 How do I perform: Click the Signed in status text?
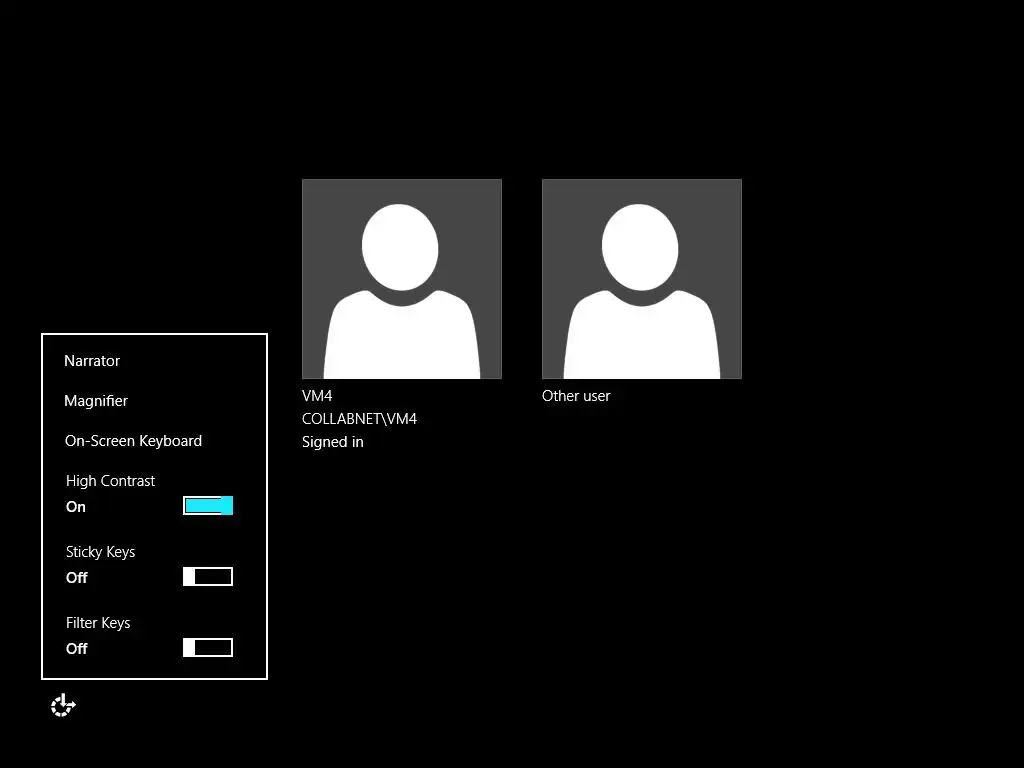coord(332,442)
